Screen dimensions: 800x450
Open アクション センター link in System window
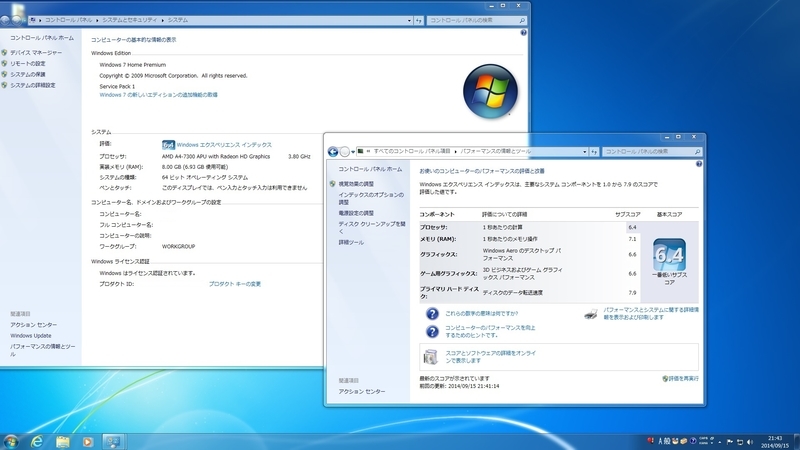click(x=34, y=325)
